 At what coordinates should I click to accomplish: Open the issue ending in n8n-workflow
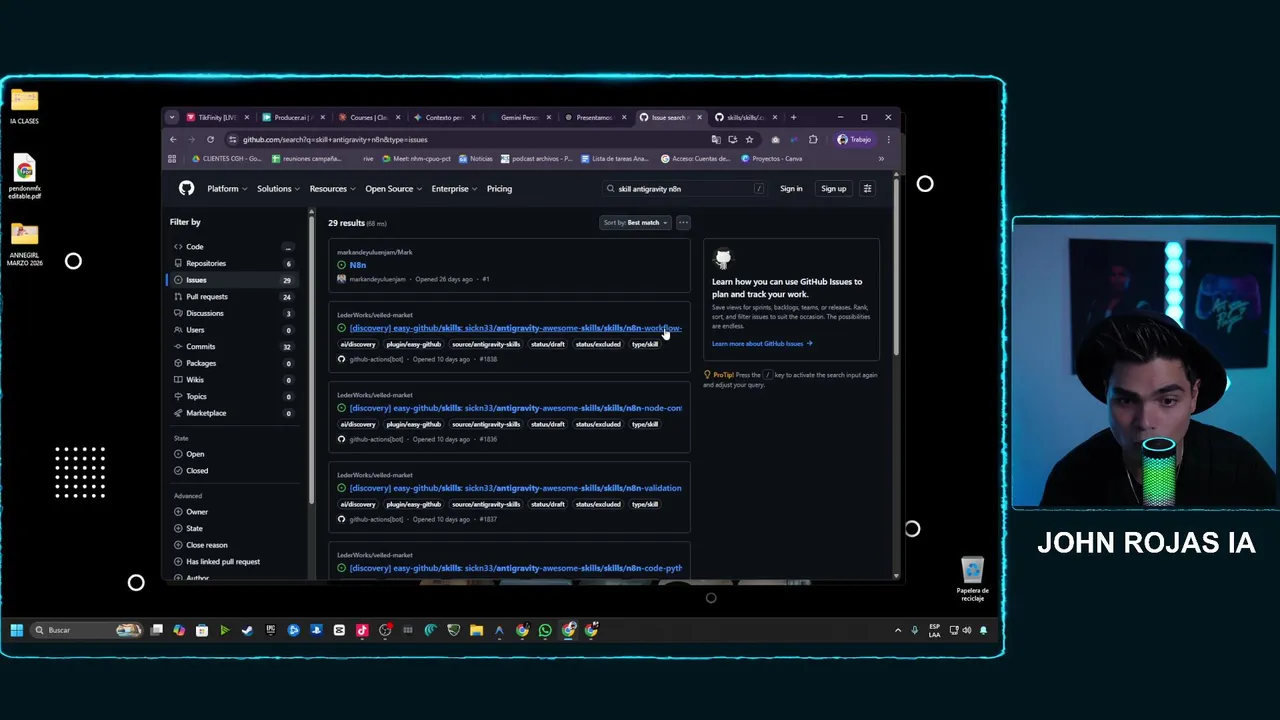[x=516, y=328]
